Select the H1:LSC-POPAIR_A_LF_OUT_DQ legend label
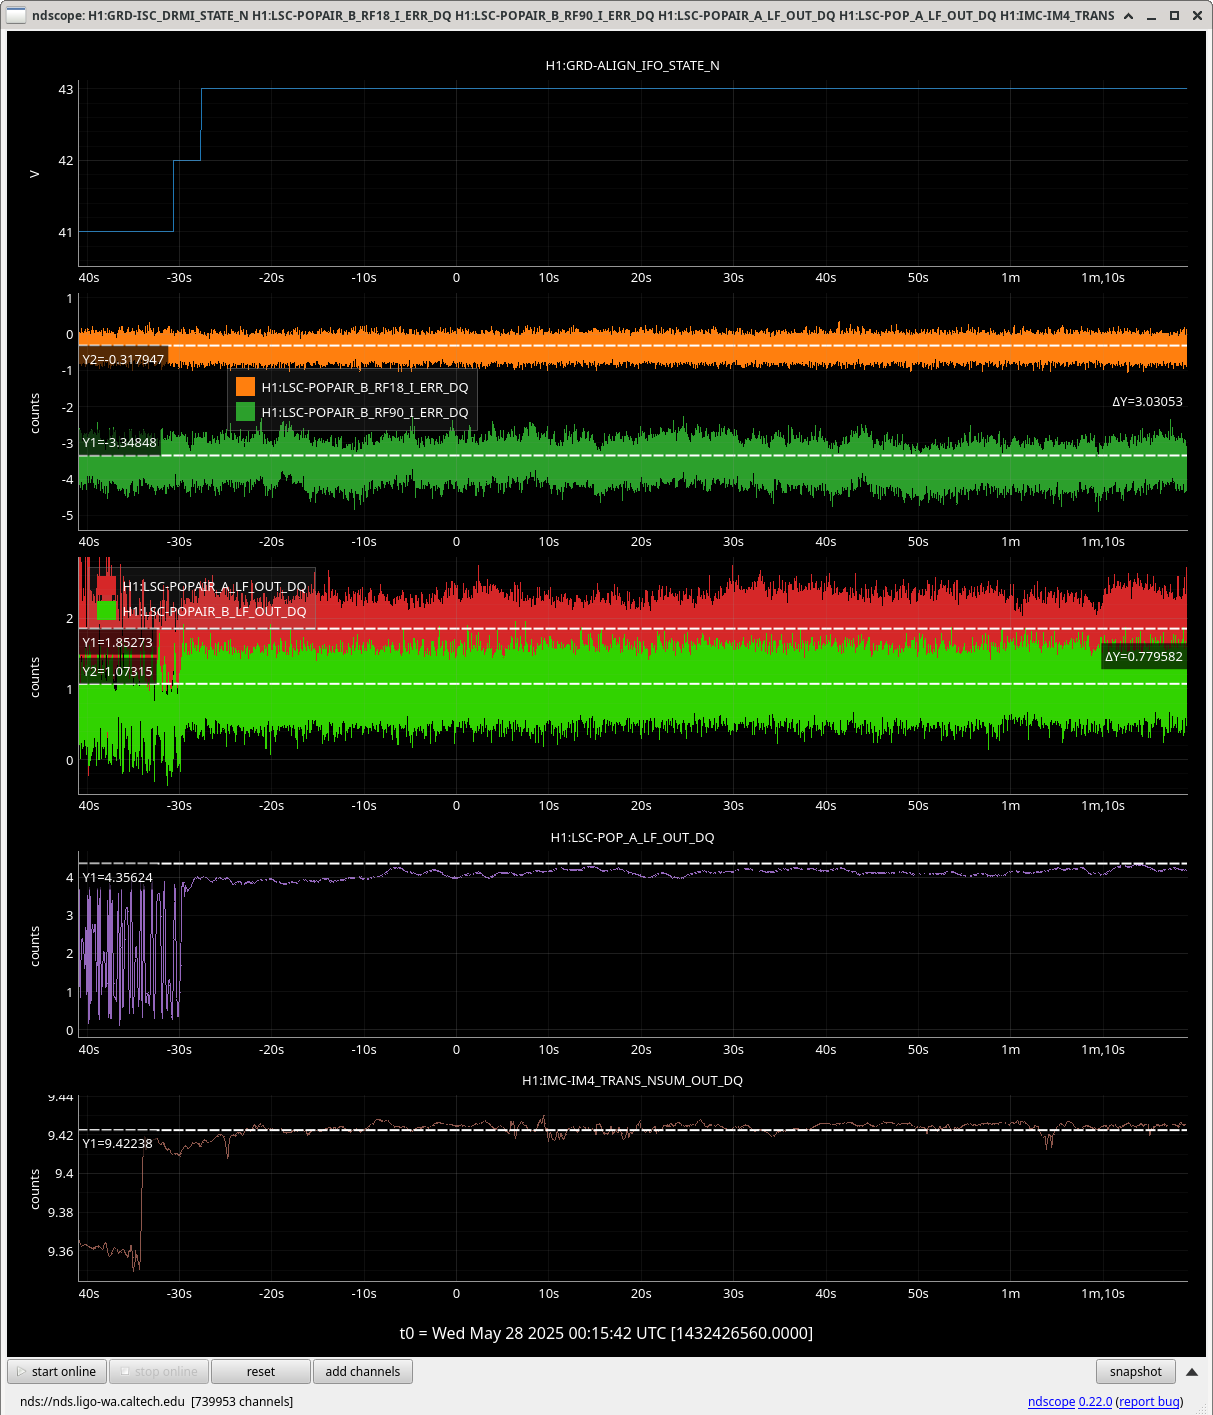 click(x=215, y=586)
